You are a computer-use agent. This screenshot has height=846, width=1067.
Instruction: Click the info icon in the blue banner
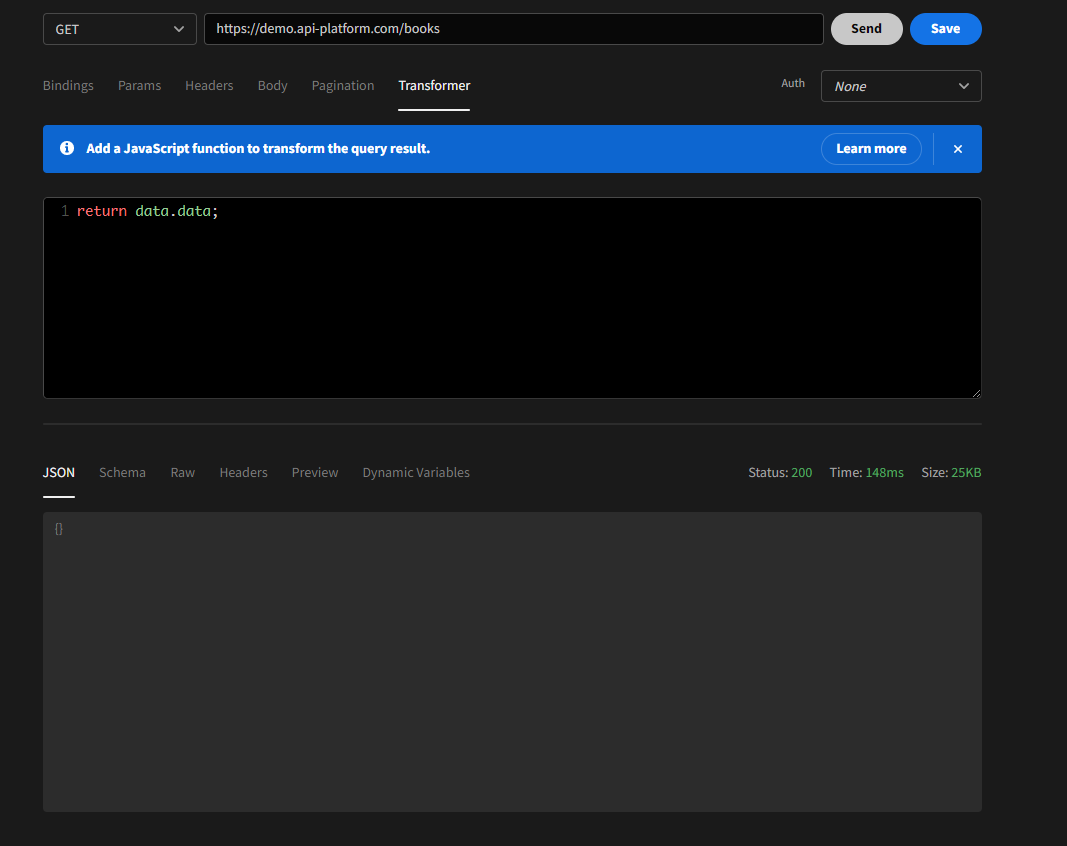coord(66,148)
